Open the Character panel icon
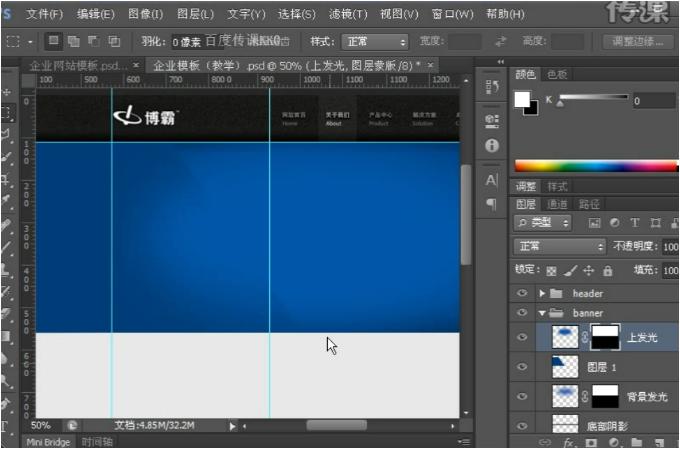This screenshot has width=680, height=449. click(x=492, y=180)
